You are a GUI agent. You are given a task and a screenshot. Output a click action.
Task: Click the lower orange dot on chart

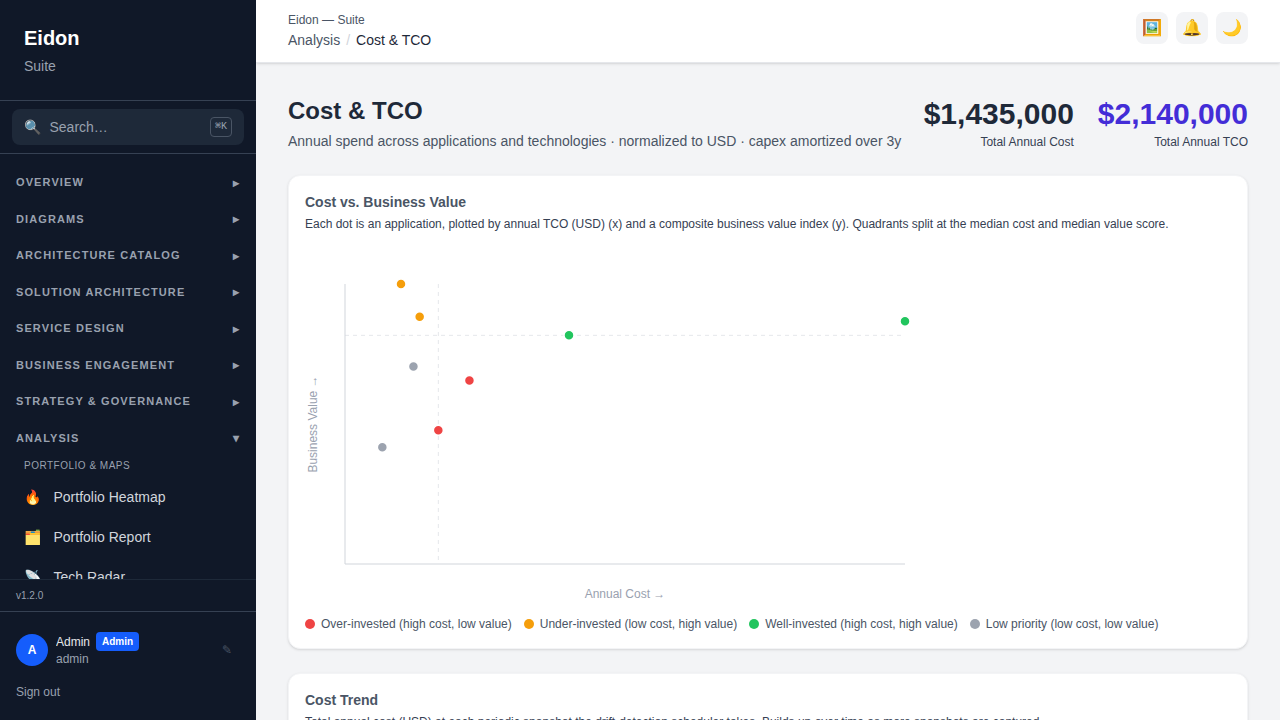click(x=420, y=317)
